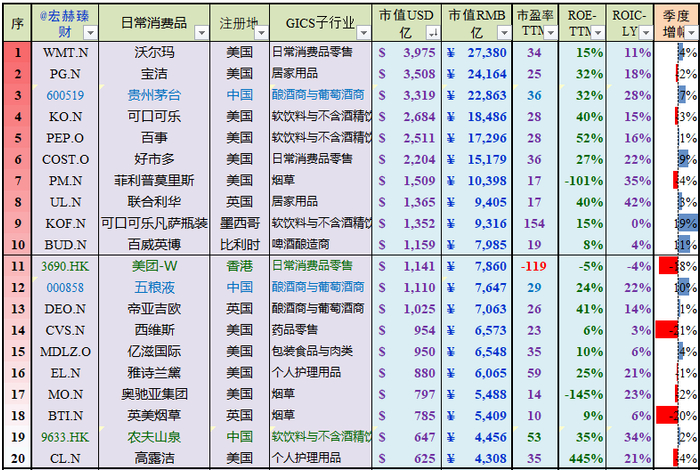700x470 pixels.
Task: Select ticker cell KOF.N
Action: point(65,224)
